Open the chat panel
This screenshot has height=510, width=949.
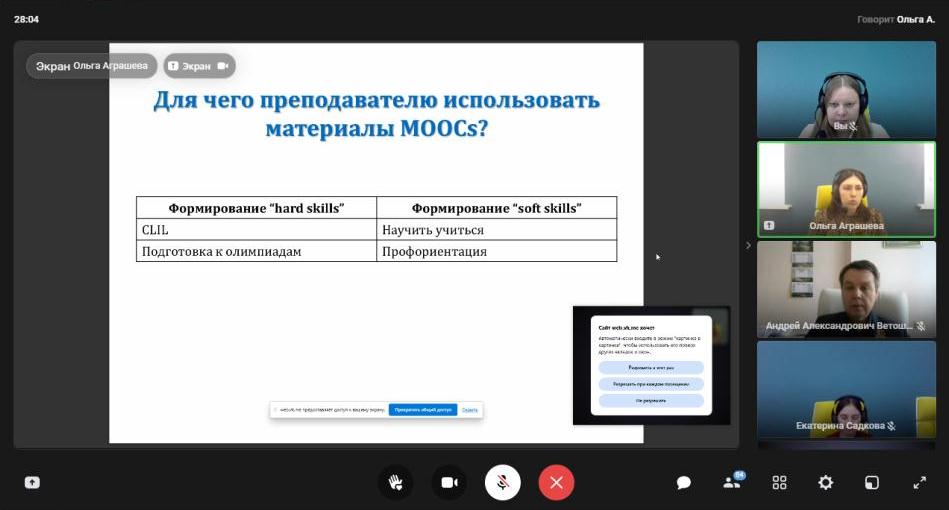(684, 482)
